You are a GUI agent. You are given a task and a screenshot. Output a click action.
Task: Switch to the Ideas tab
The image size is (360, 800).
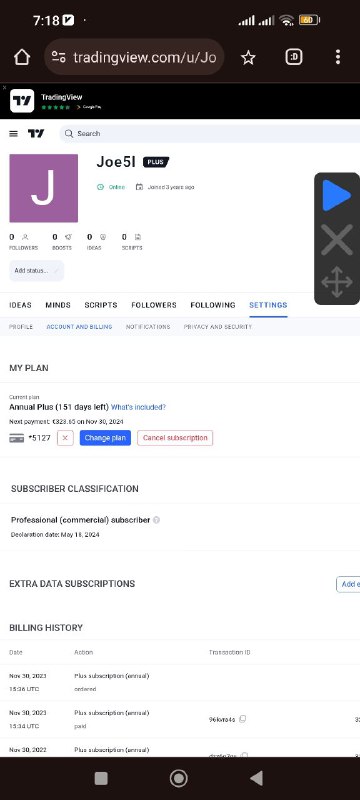coord(20,305)
